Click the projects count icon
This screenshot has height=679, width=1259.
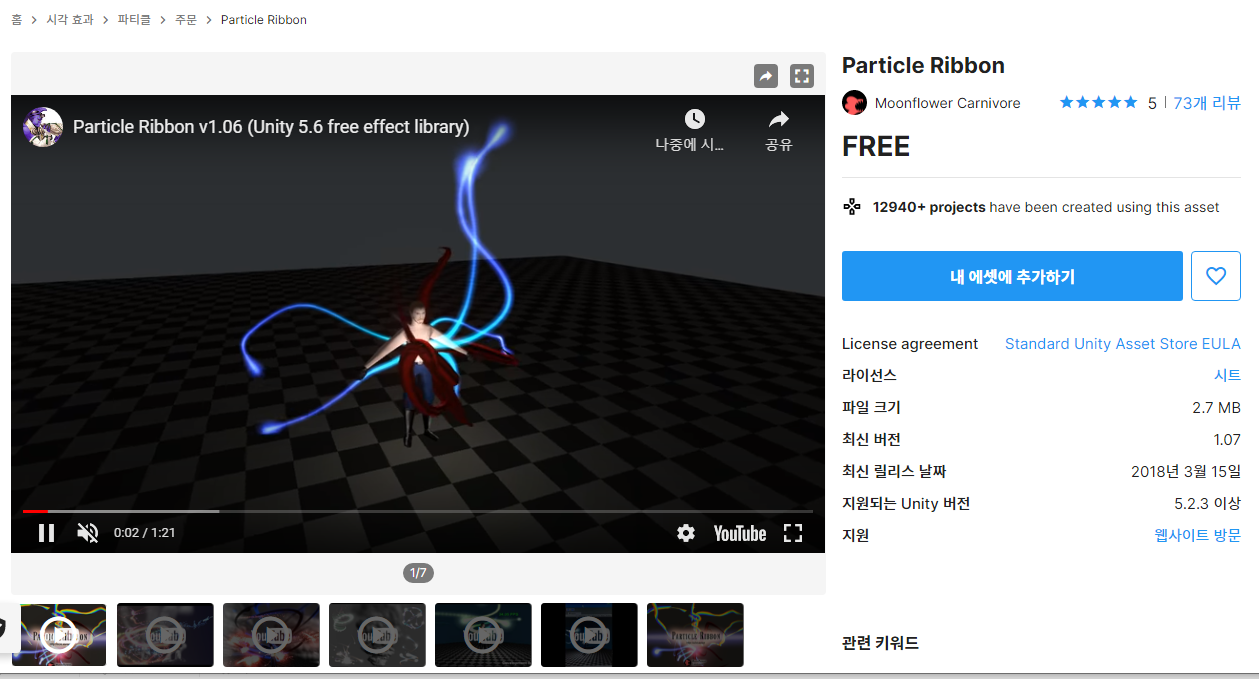tap(852, 207)
